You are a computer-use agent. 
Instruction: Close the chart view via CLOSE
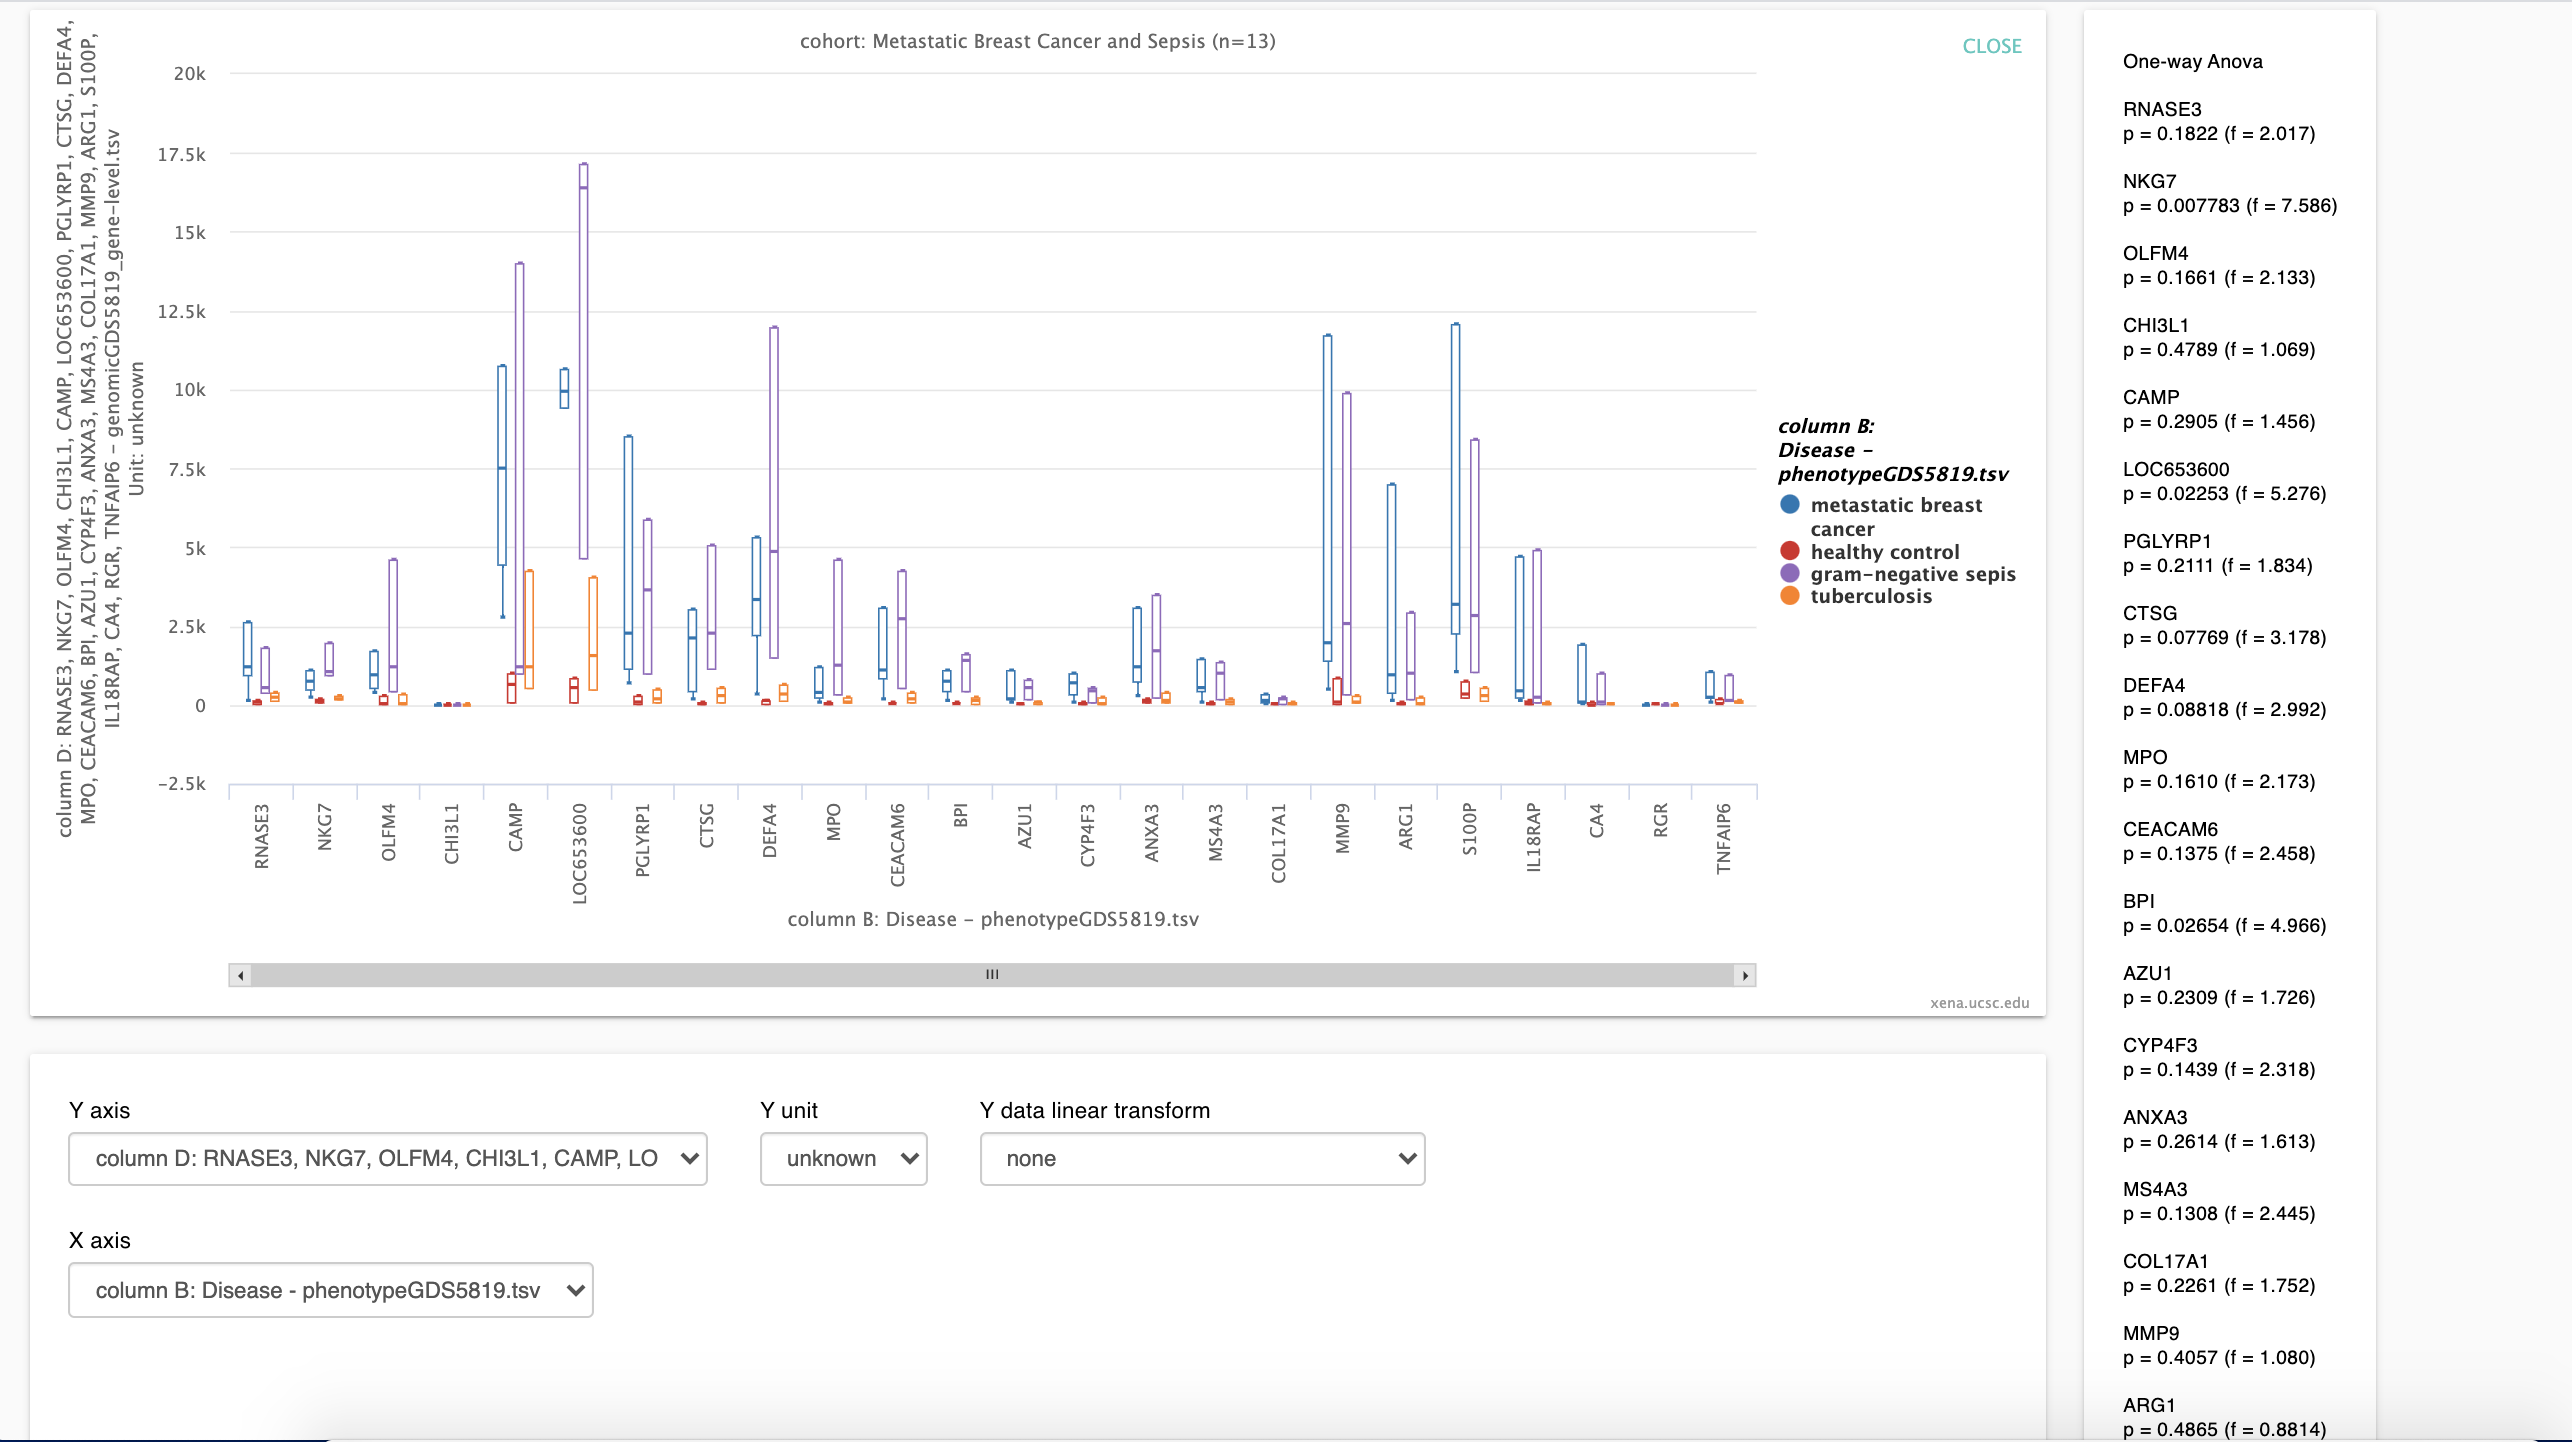coord(1991,46)
